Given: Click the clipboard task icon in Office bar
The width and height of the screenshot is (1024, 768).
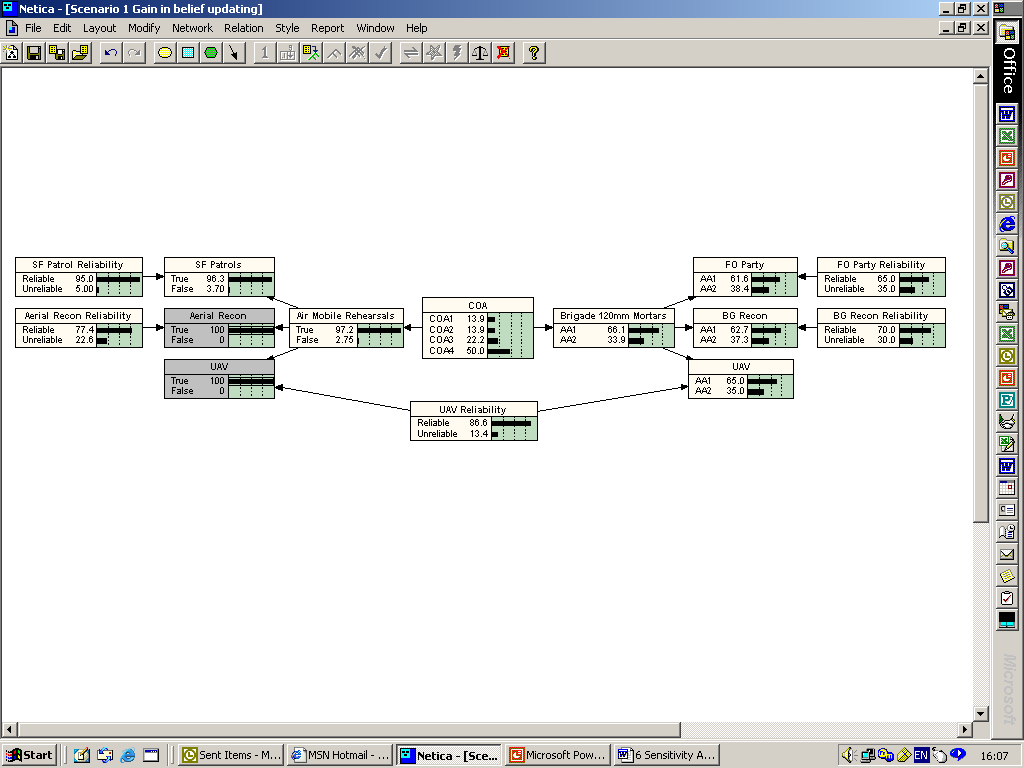Looking at the screenshot, I should click(x=1007, y=598).
